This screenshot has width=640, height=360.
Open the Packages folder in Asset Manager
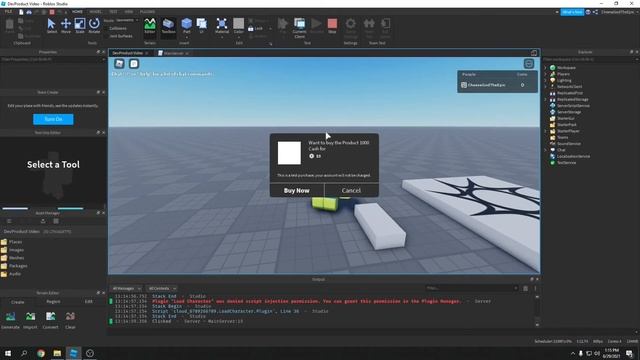tap(18, 266)
